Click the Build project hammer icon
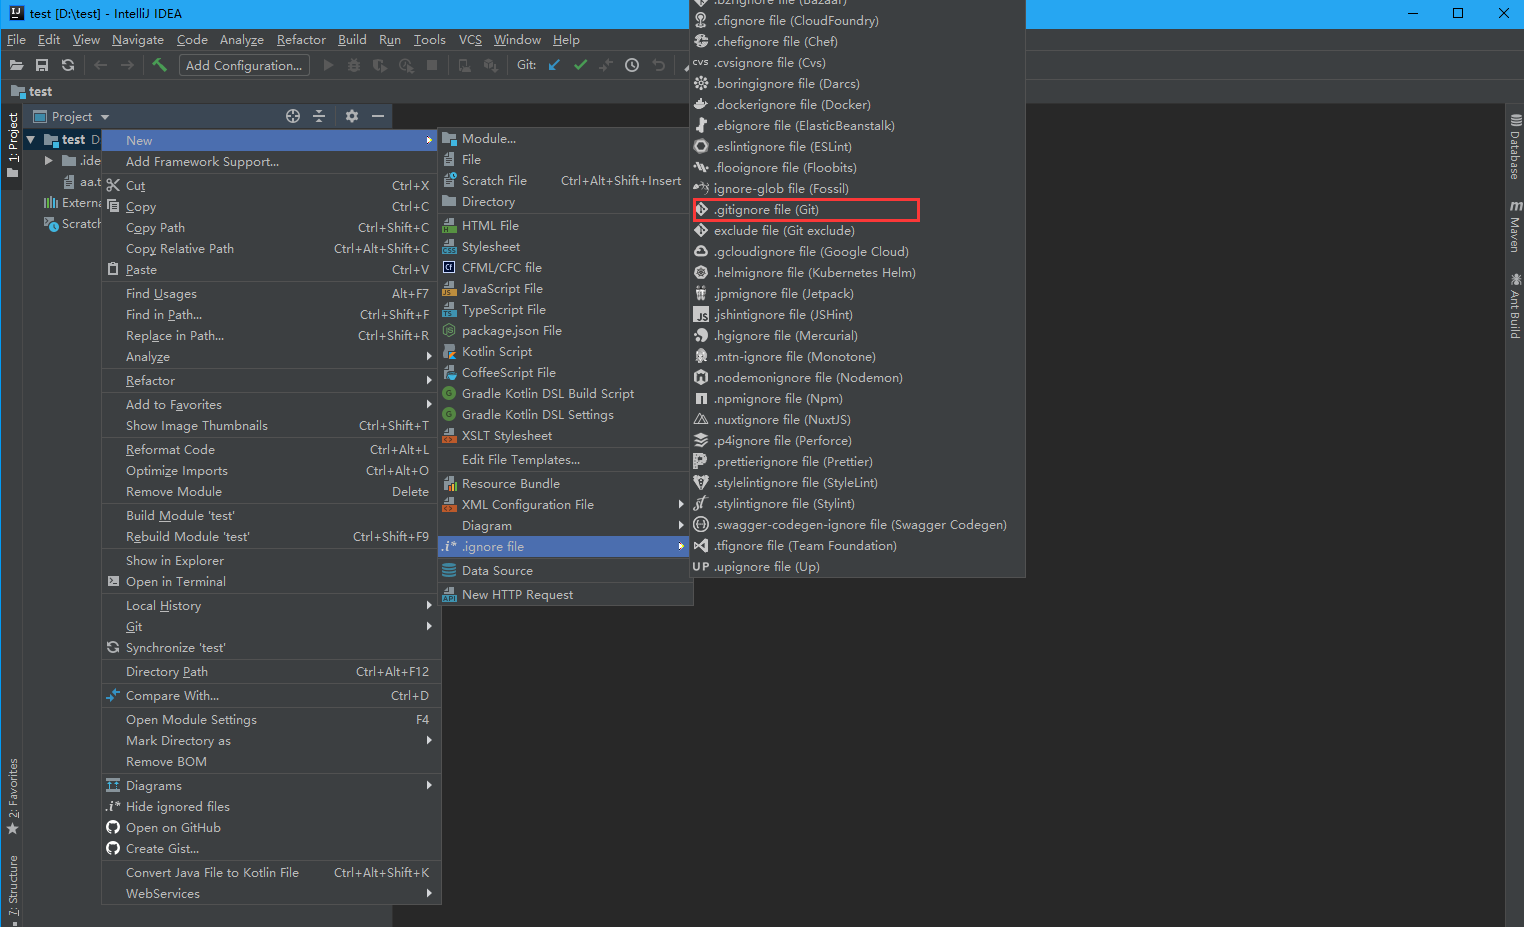 160,65
